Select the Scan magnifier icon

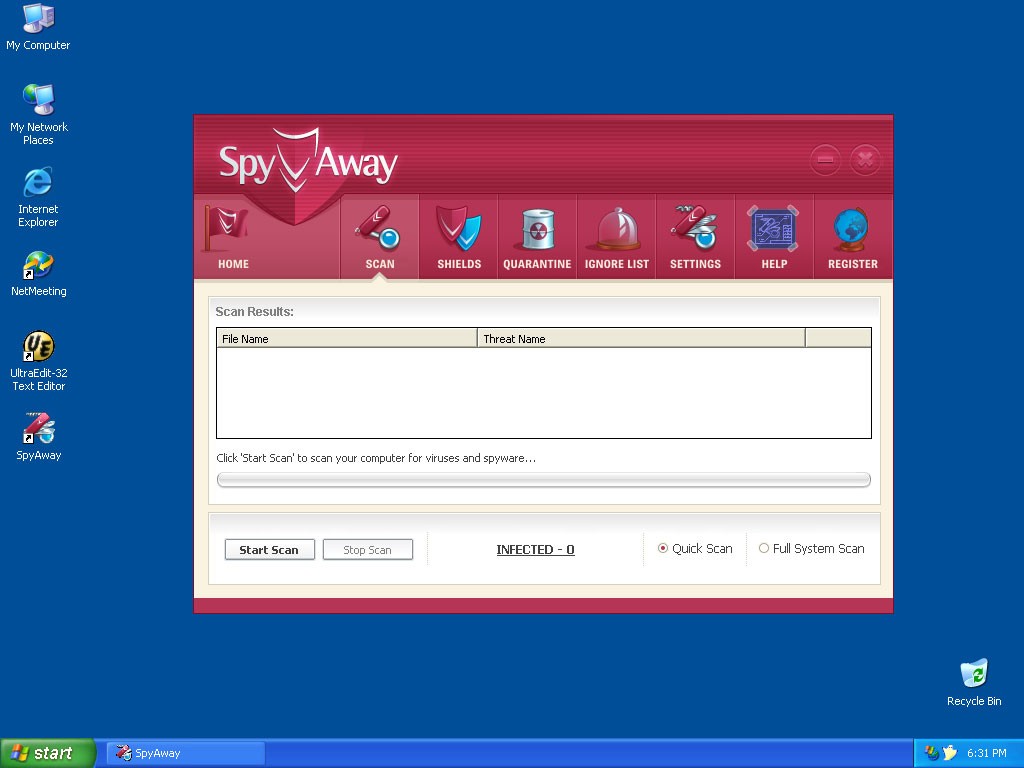click(379, 230)
